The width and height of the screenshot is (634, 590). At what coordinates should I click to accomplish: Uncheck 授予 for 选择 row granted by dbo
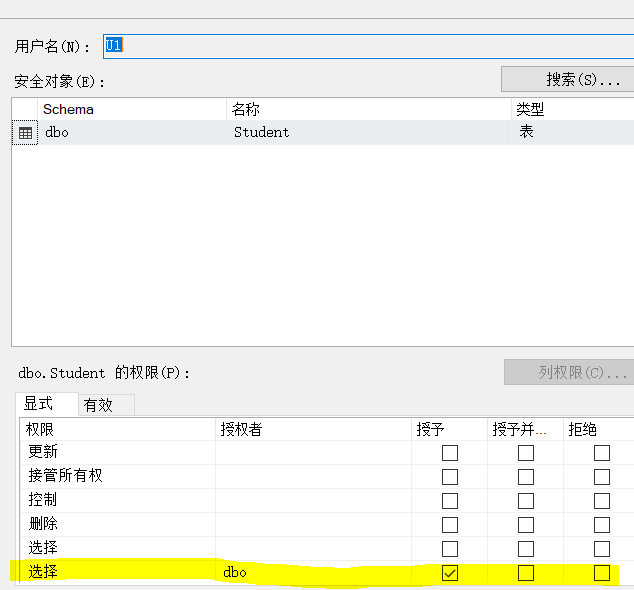point(450,573)
